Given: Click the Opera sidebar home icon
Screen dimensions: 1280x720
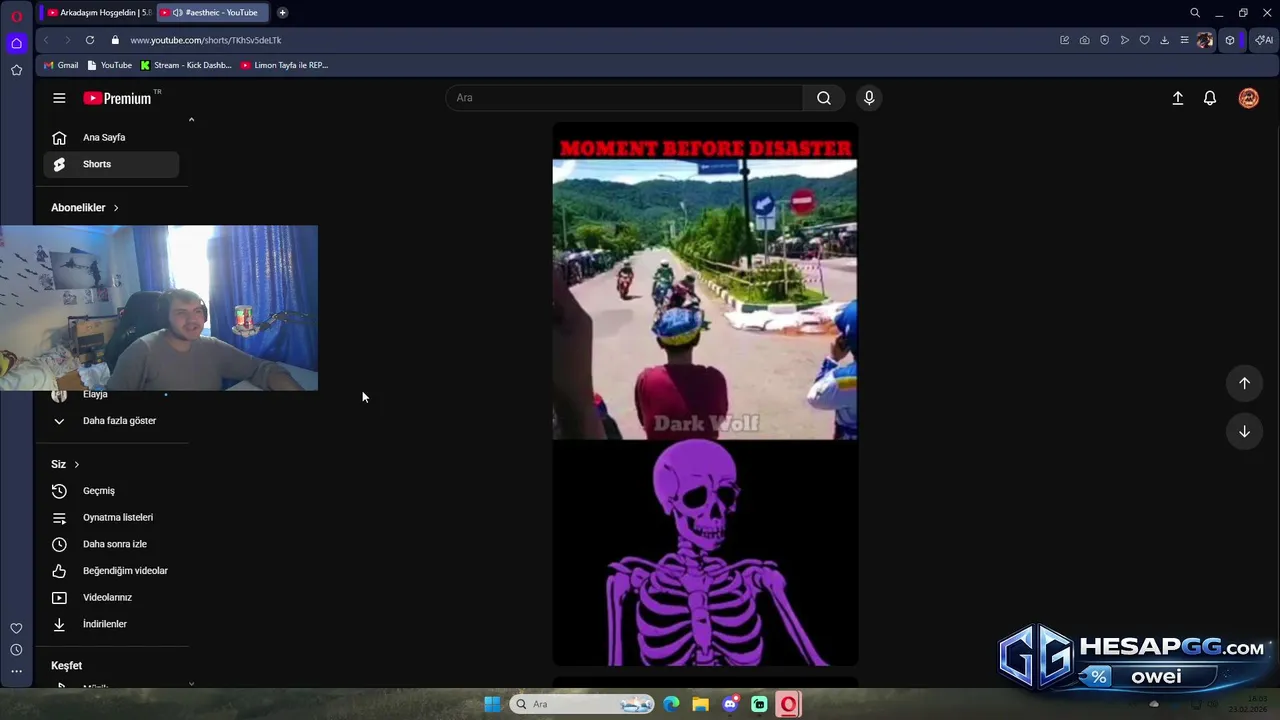Looking at the screenshot, I should [x=16, y=43].
